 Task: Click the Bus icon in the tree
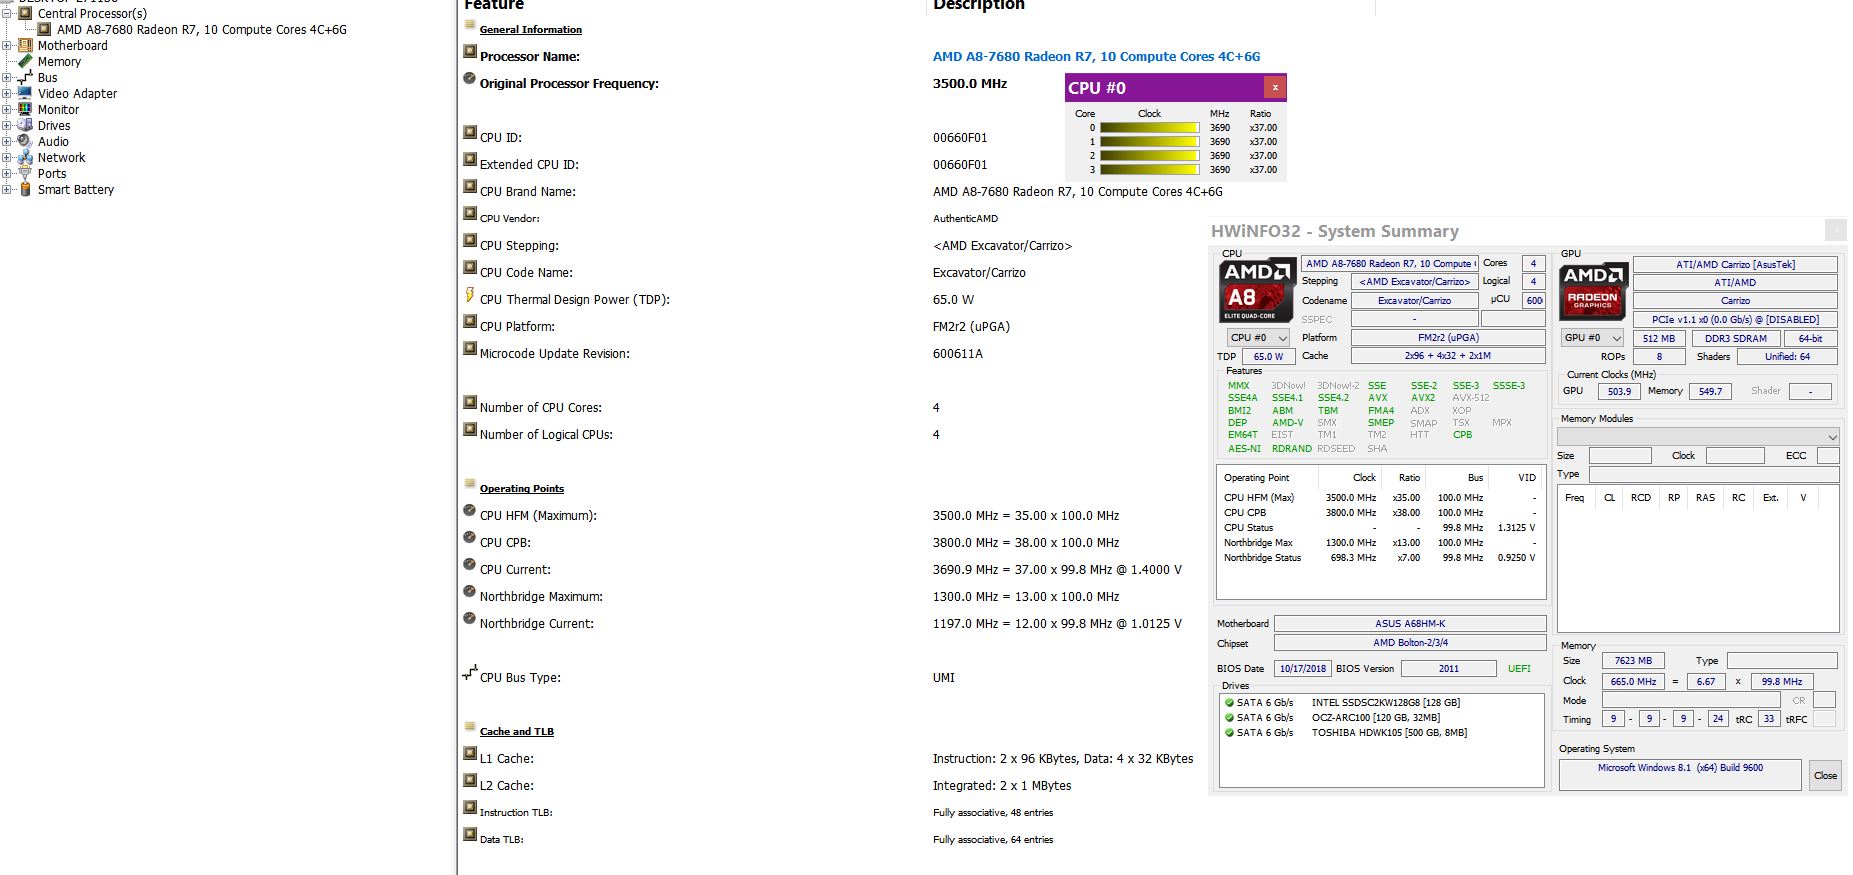(25, 77)
